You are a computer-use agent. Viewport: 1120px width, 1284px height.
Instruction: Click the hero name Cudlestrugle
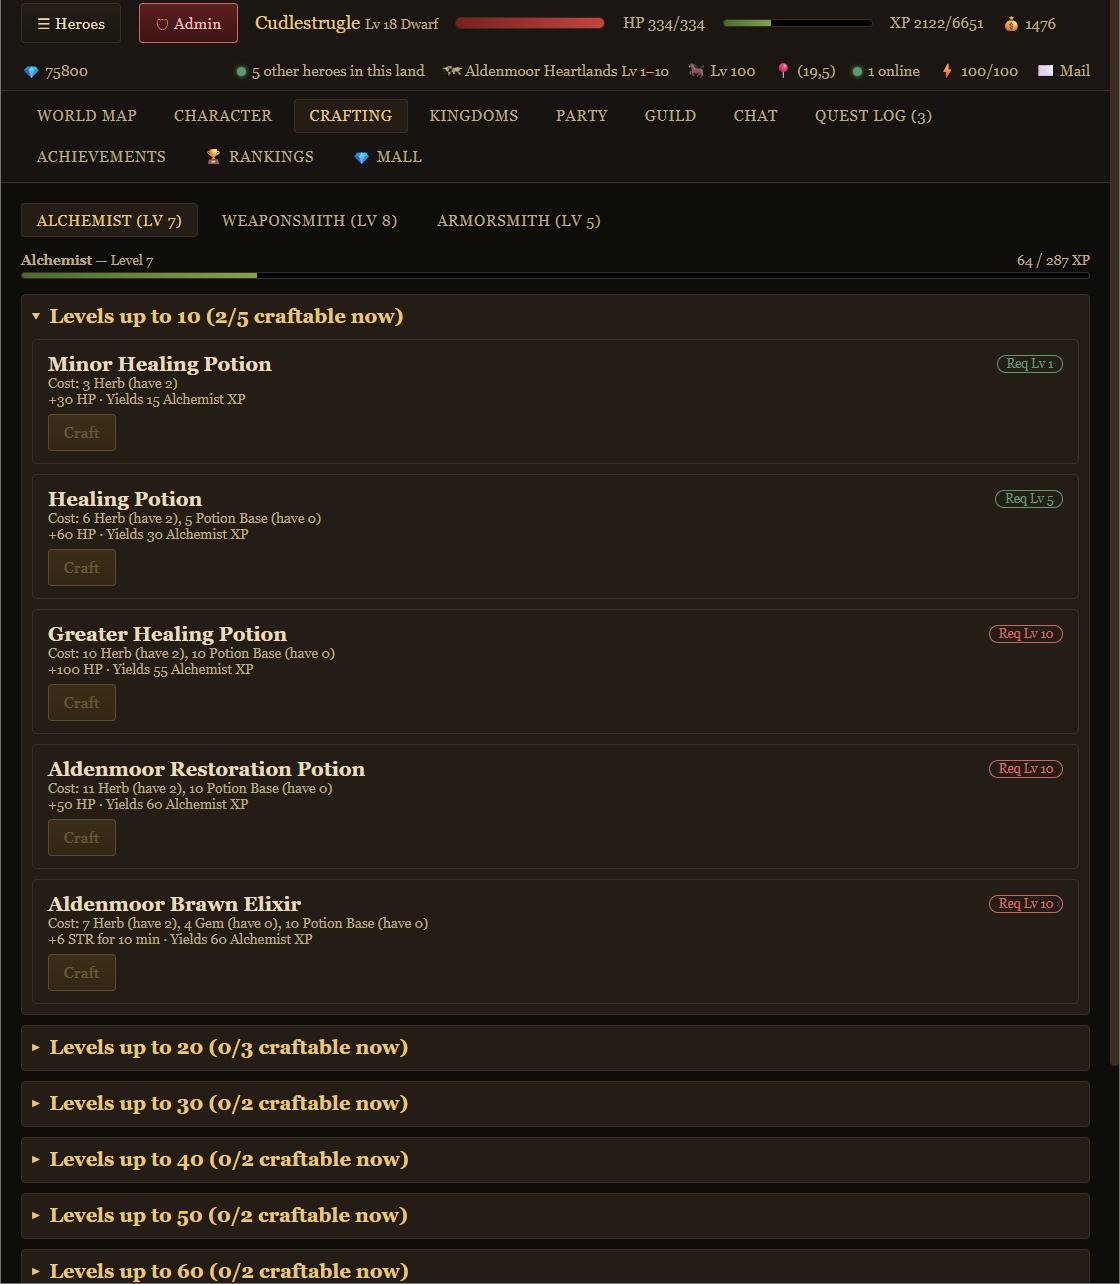(x=307, y=23)
